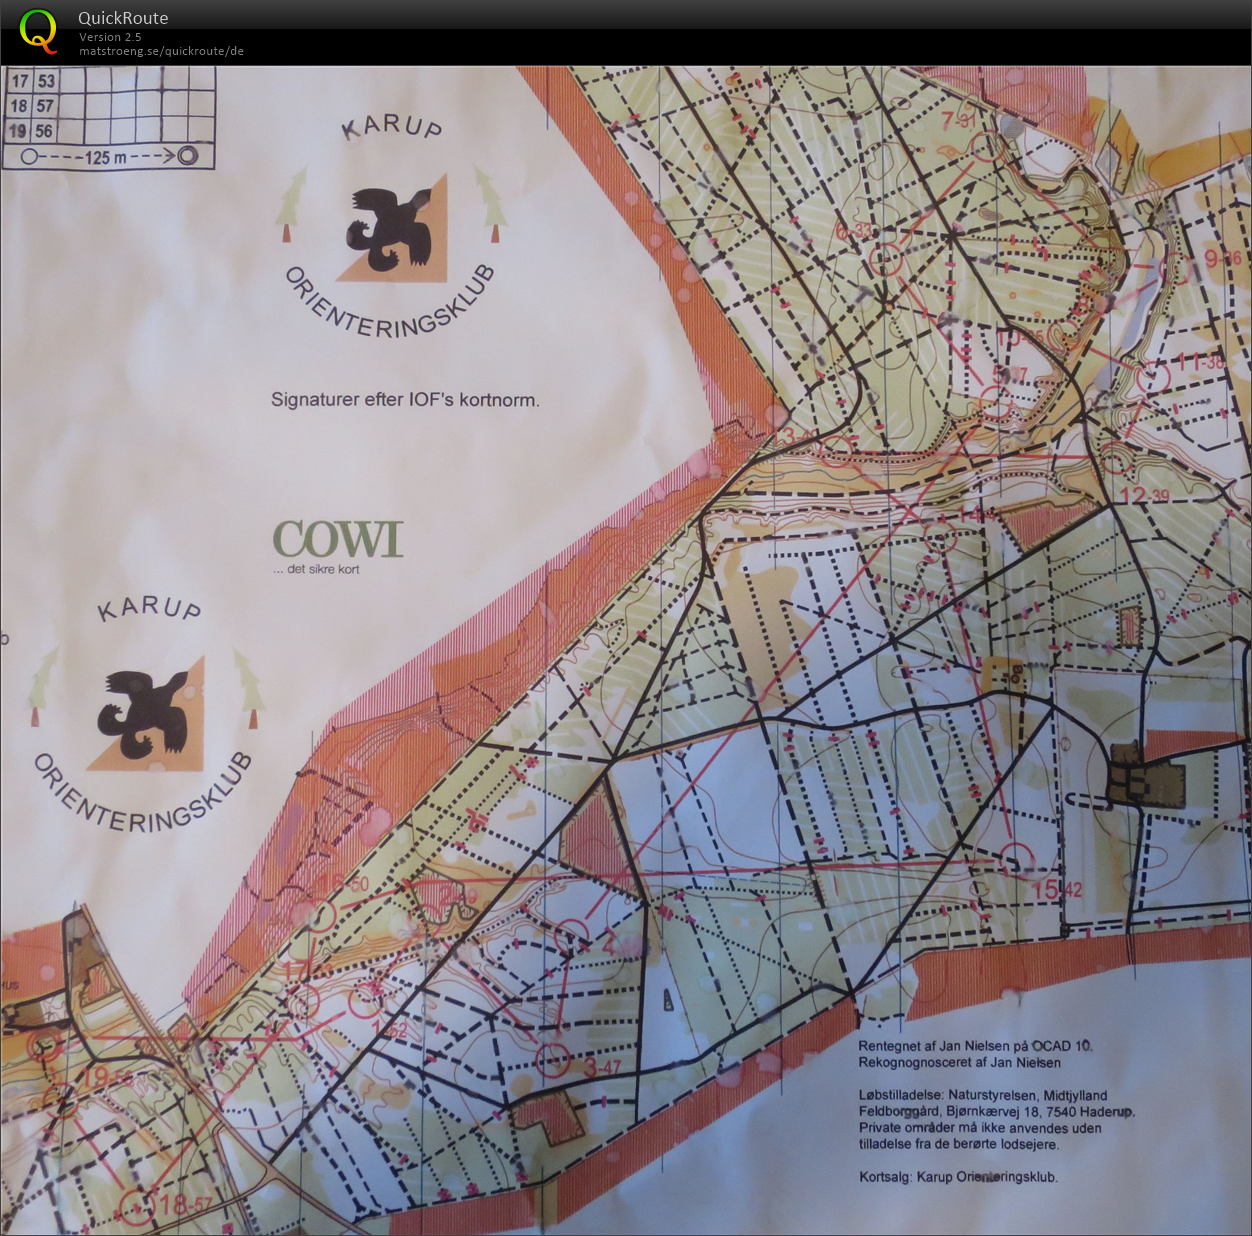The width and height of the screenshot is (1252, 1236).
Task: Select control circle 6-33 on map
Action: point(886,261)
